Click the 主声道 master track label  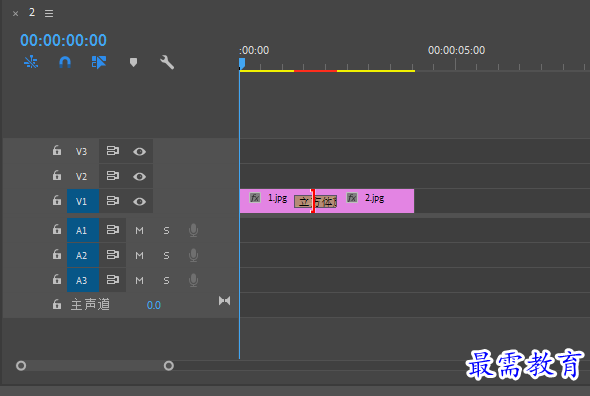tap(90, 305)
